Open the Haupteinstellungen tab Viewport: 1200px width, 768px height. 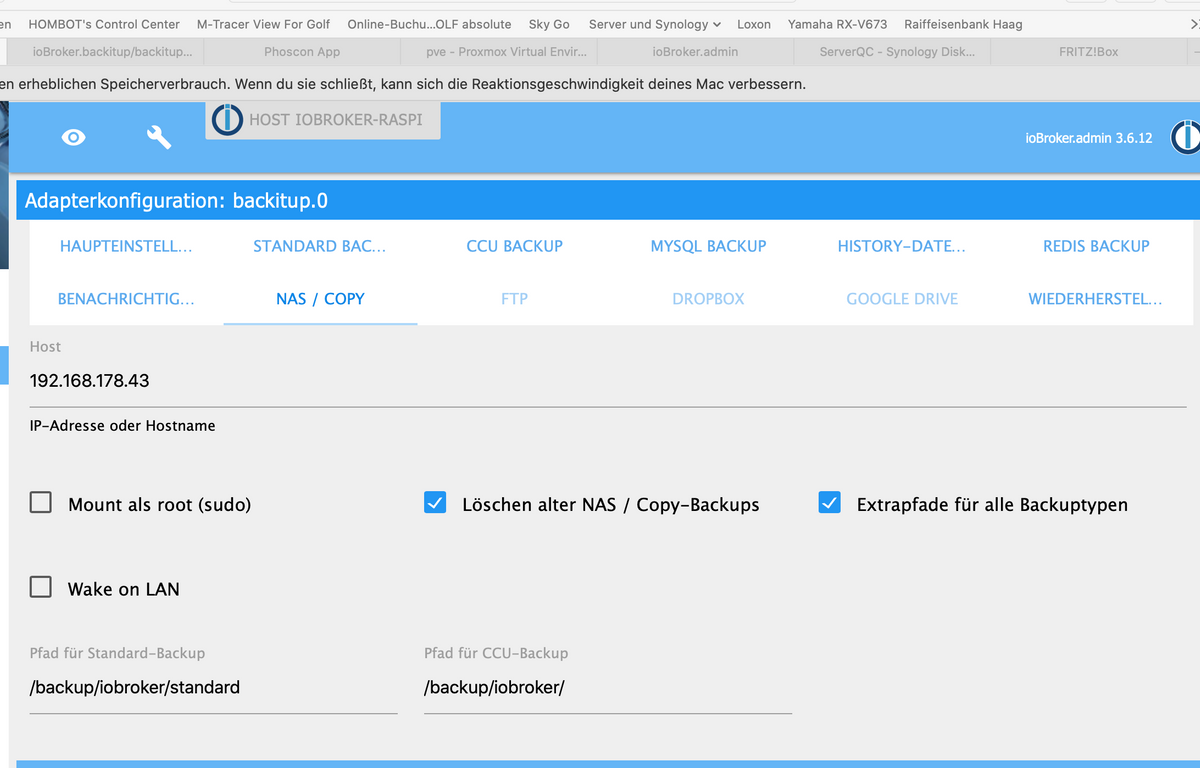pos(126,246)
